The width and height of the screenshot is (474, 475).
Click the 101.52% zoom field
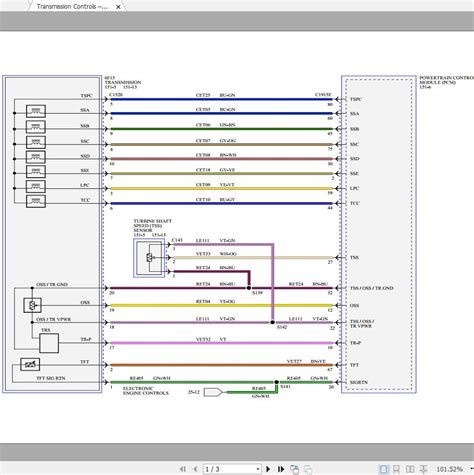pyautogui.click(x=449, y=469)
